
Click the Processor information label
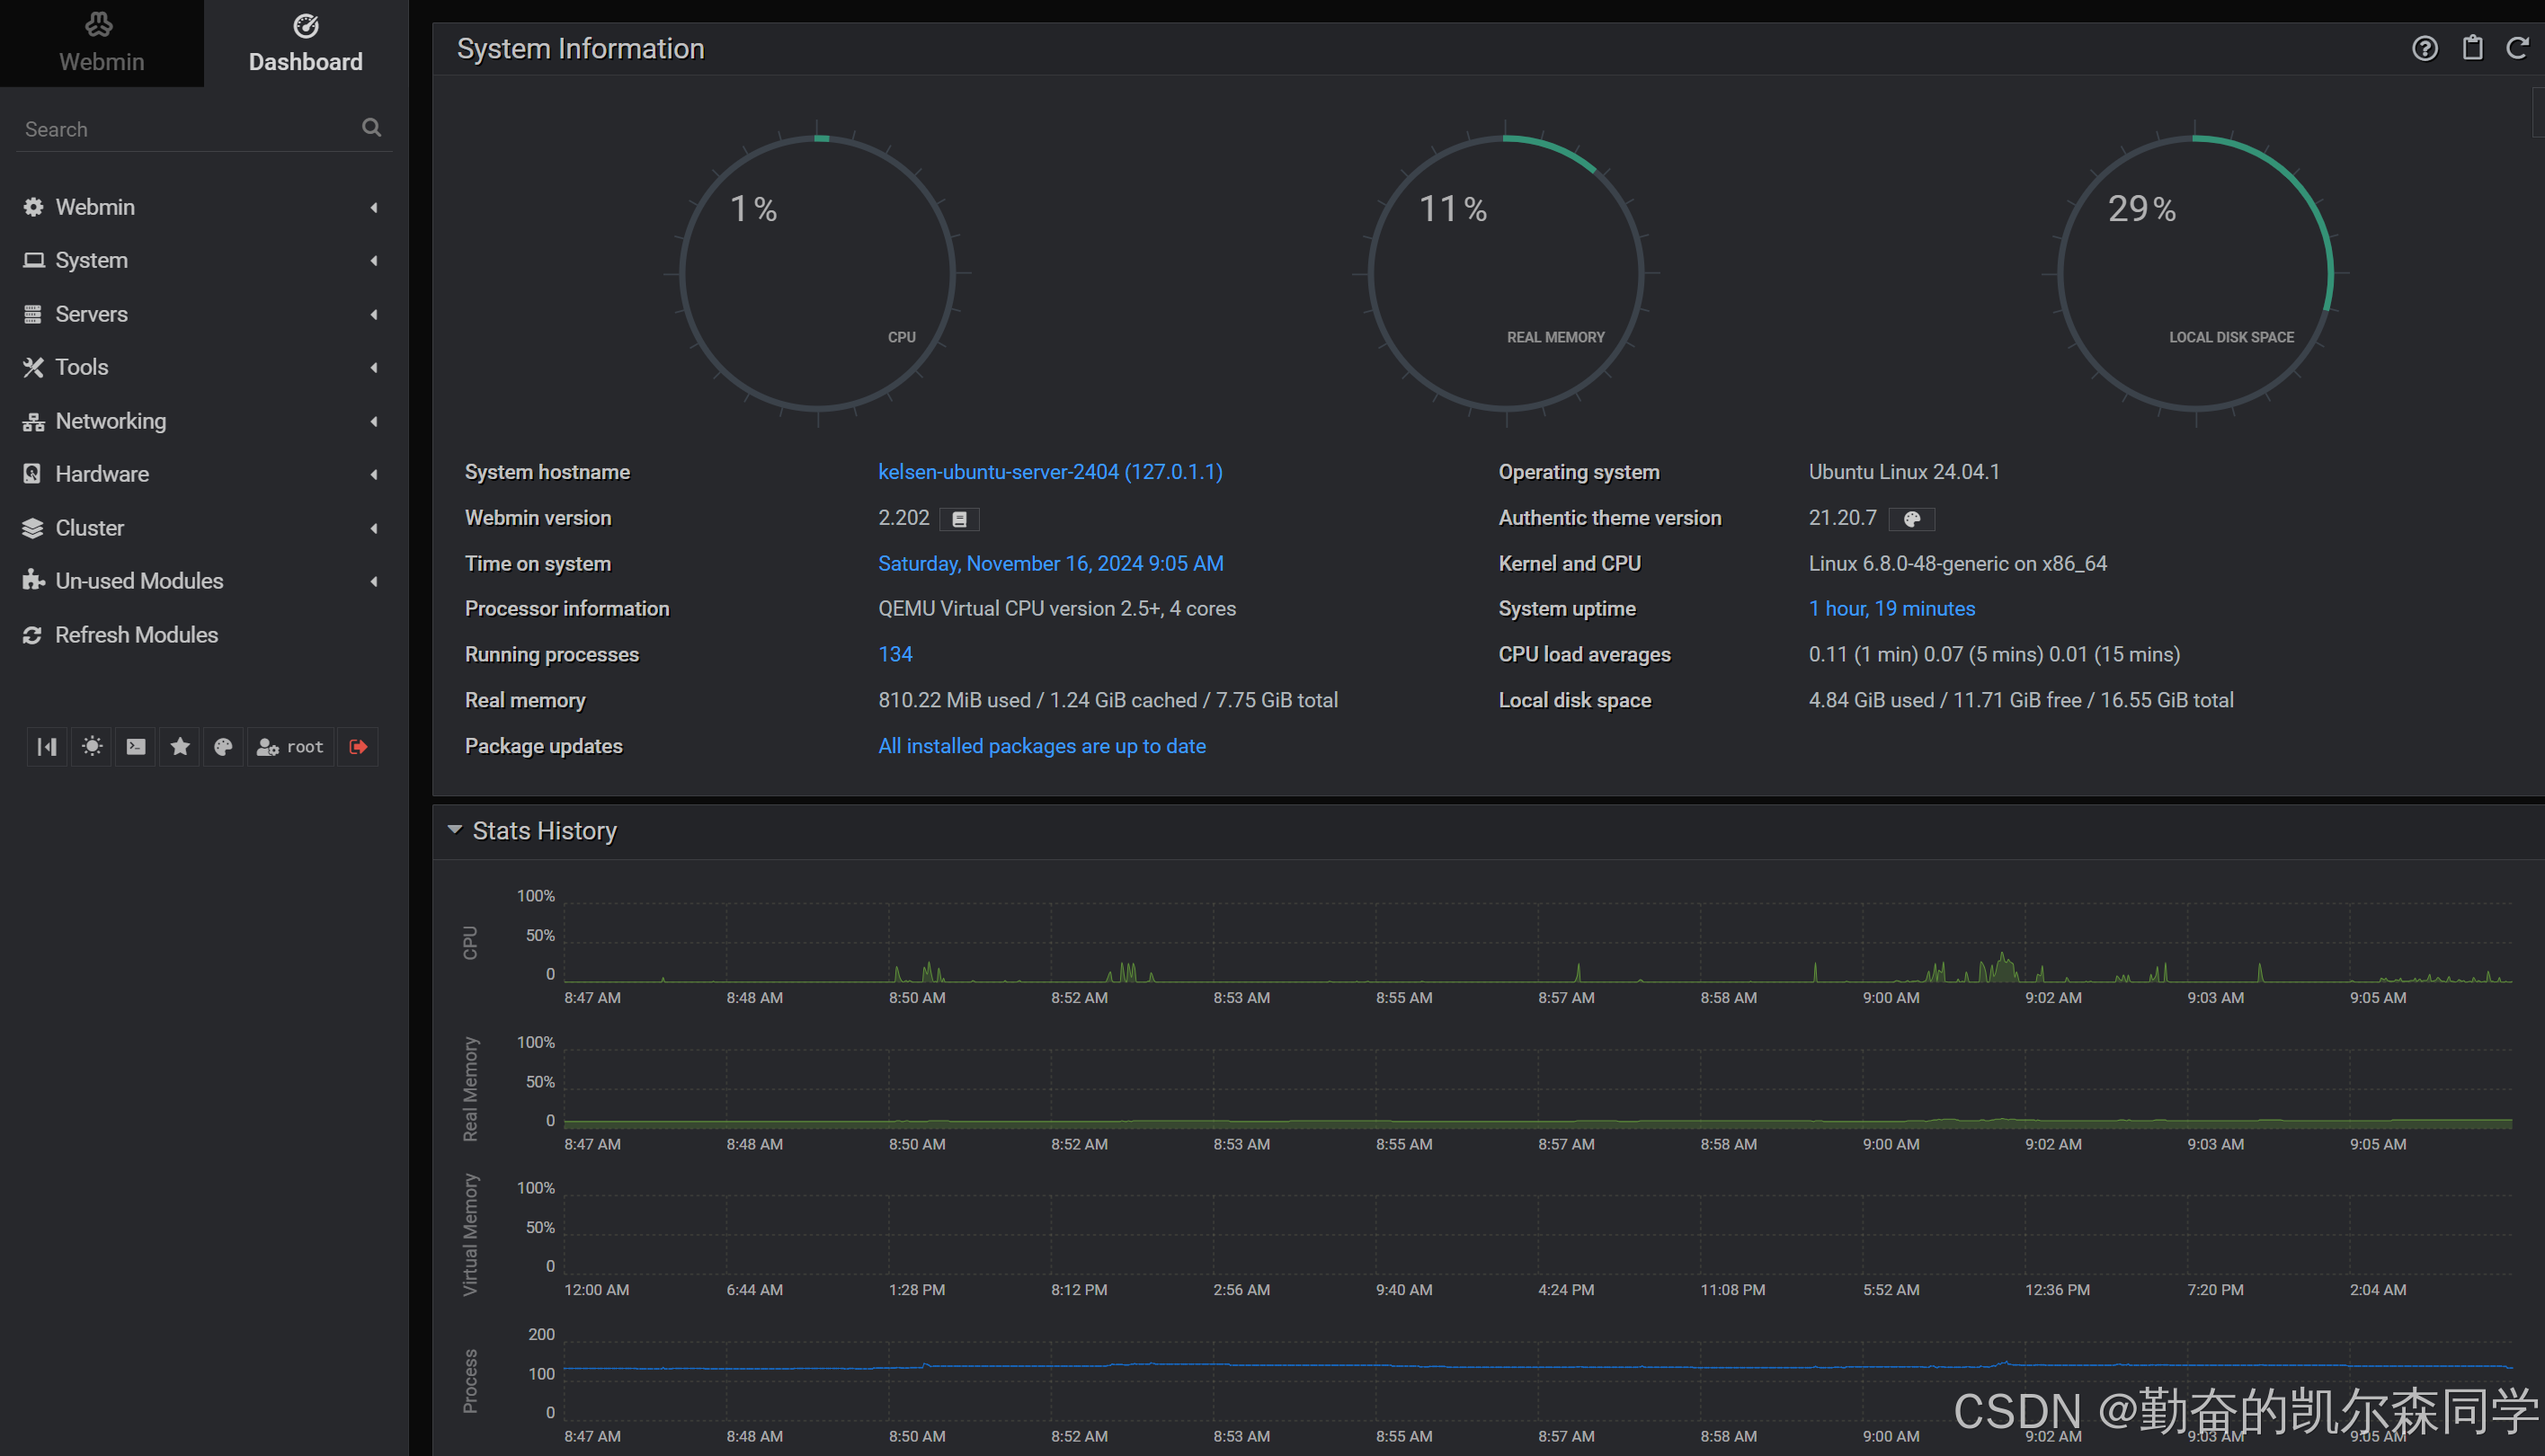click(x=567, y=608)
